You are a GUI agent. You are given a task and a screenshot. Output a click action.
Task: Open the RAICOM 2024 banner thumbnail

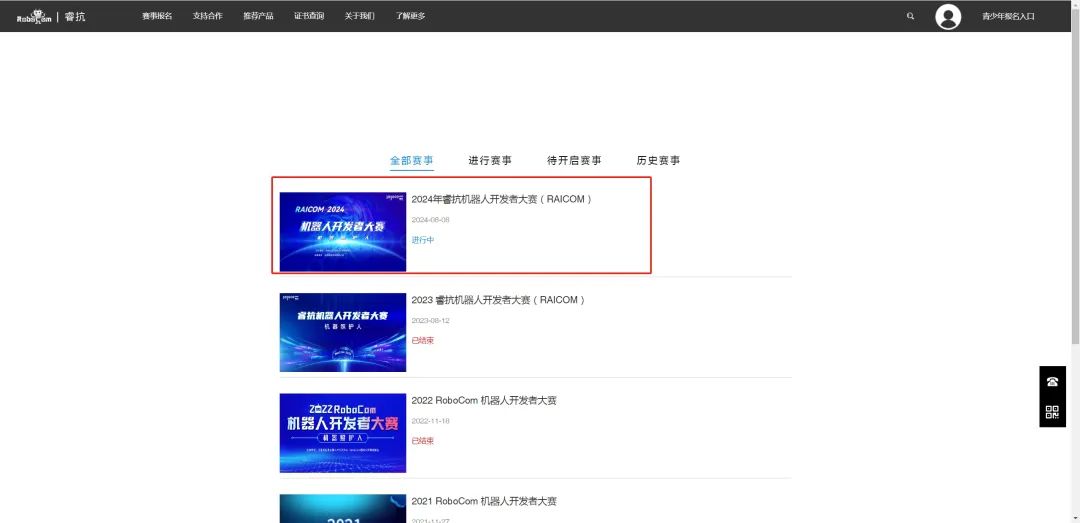click(342, 231)
